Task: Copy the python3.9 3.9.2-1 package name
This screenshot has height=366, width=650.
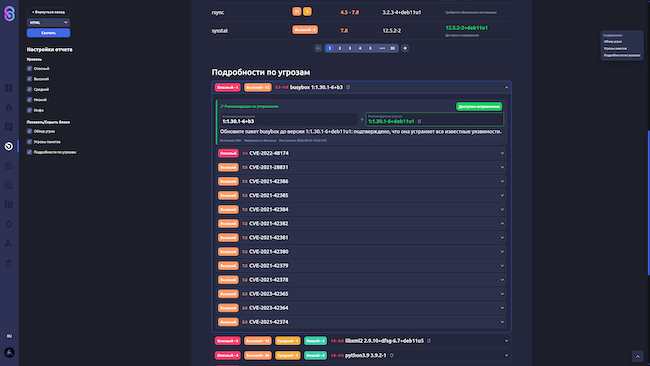Action: click(392, 355)
